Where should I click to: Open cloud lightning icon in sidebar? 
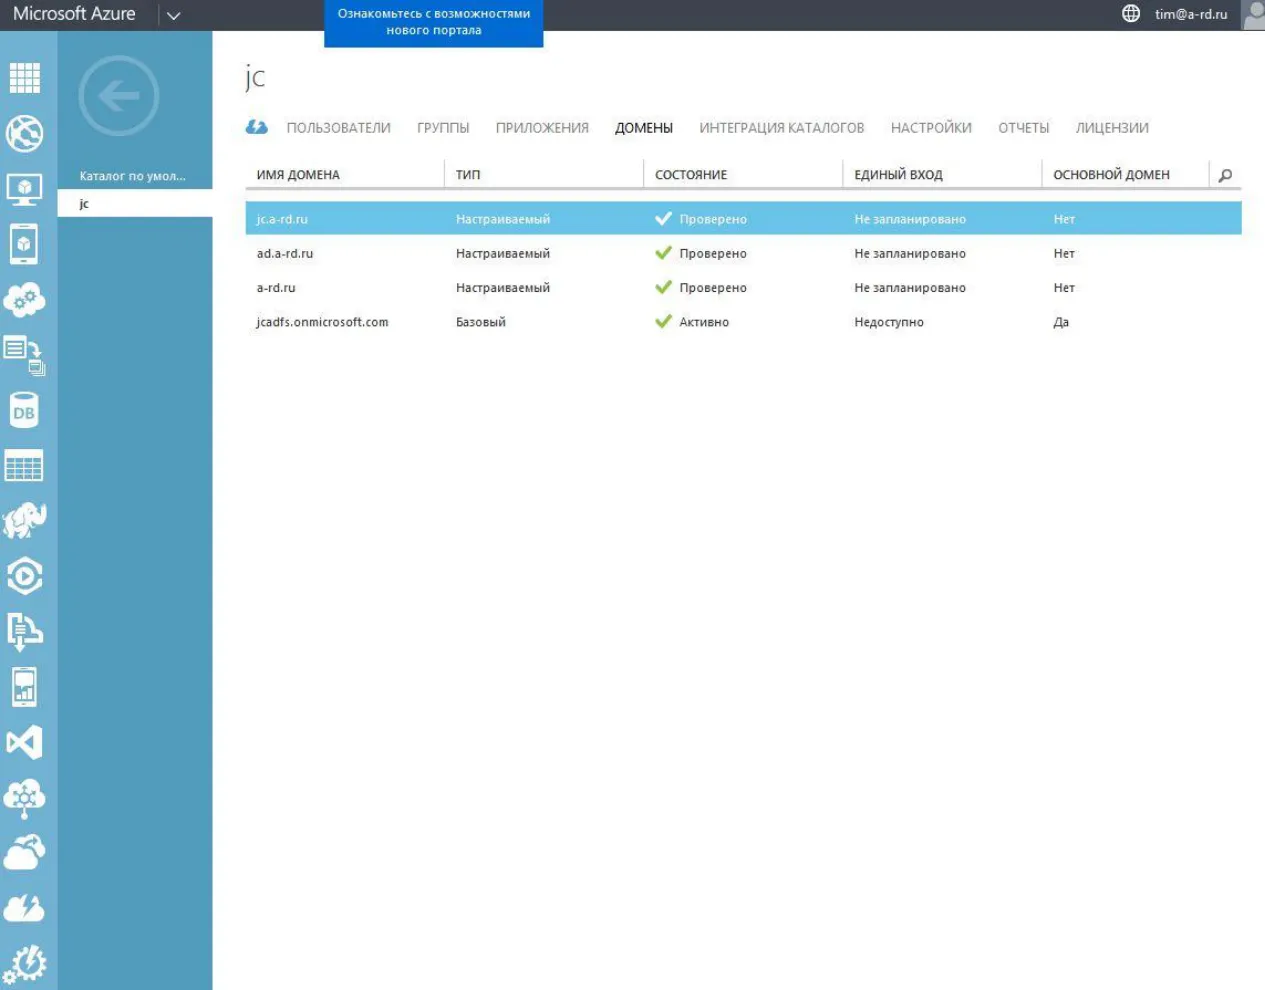click(x=24, y=908)
